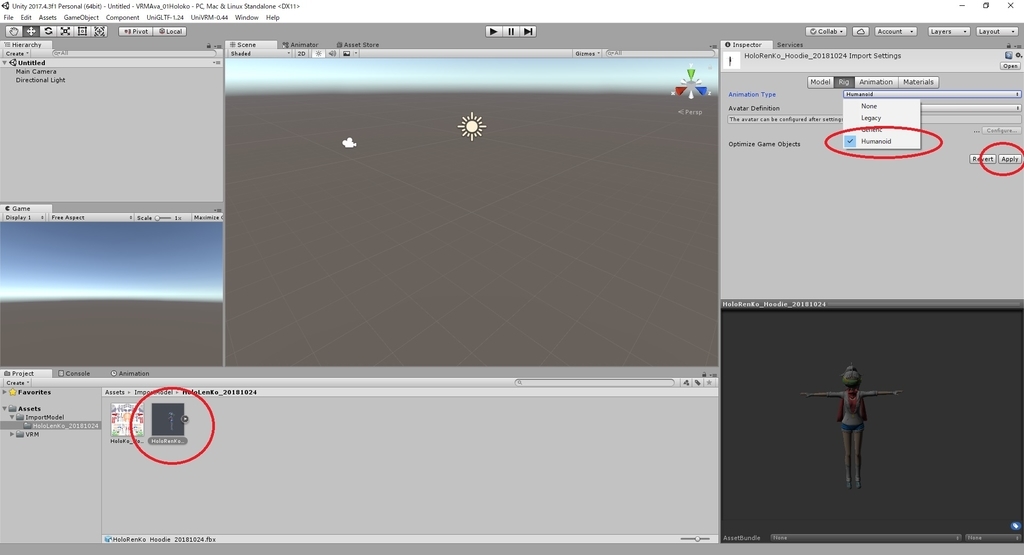1024x555 pixels.
Task: Toggle scene audio speaker icon
Action: pos(332,54)
